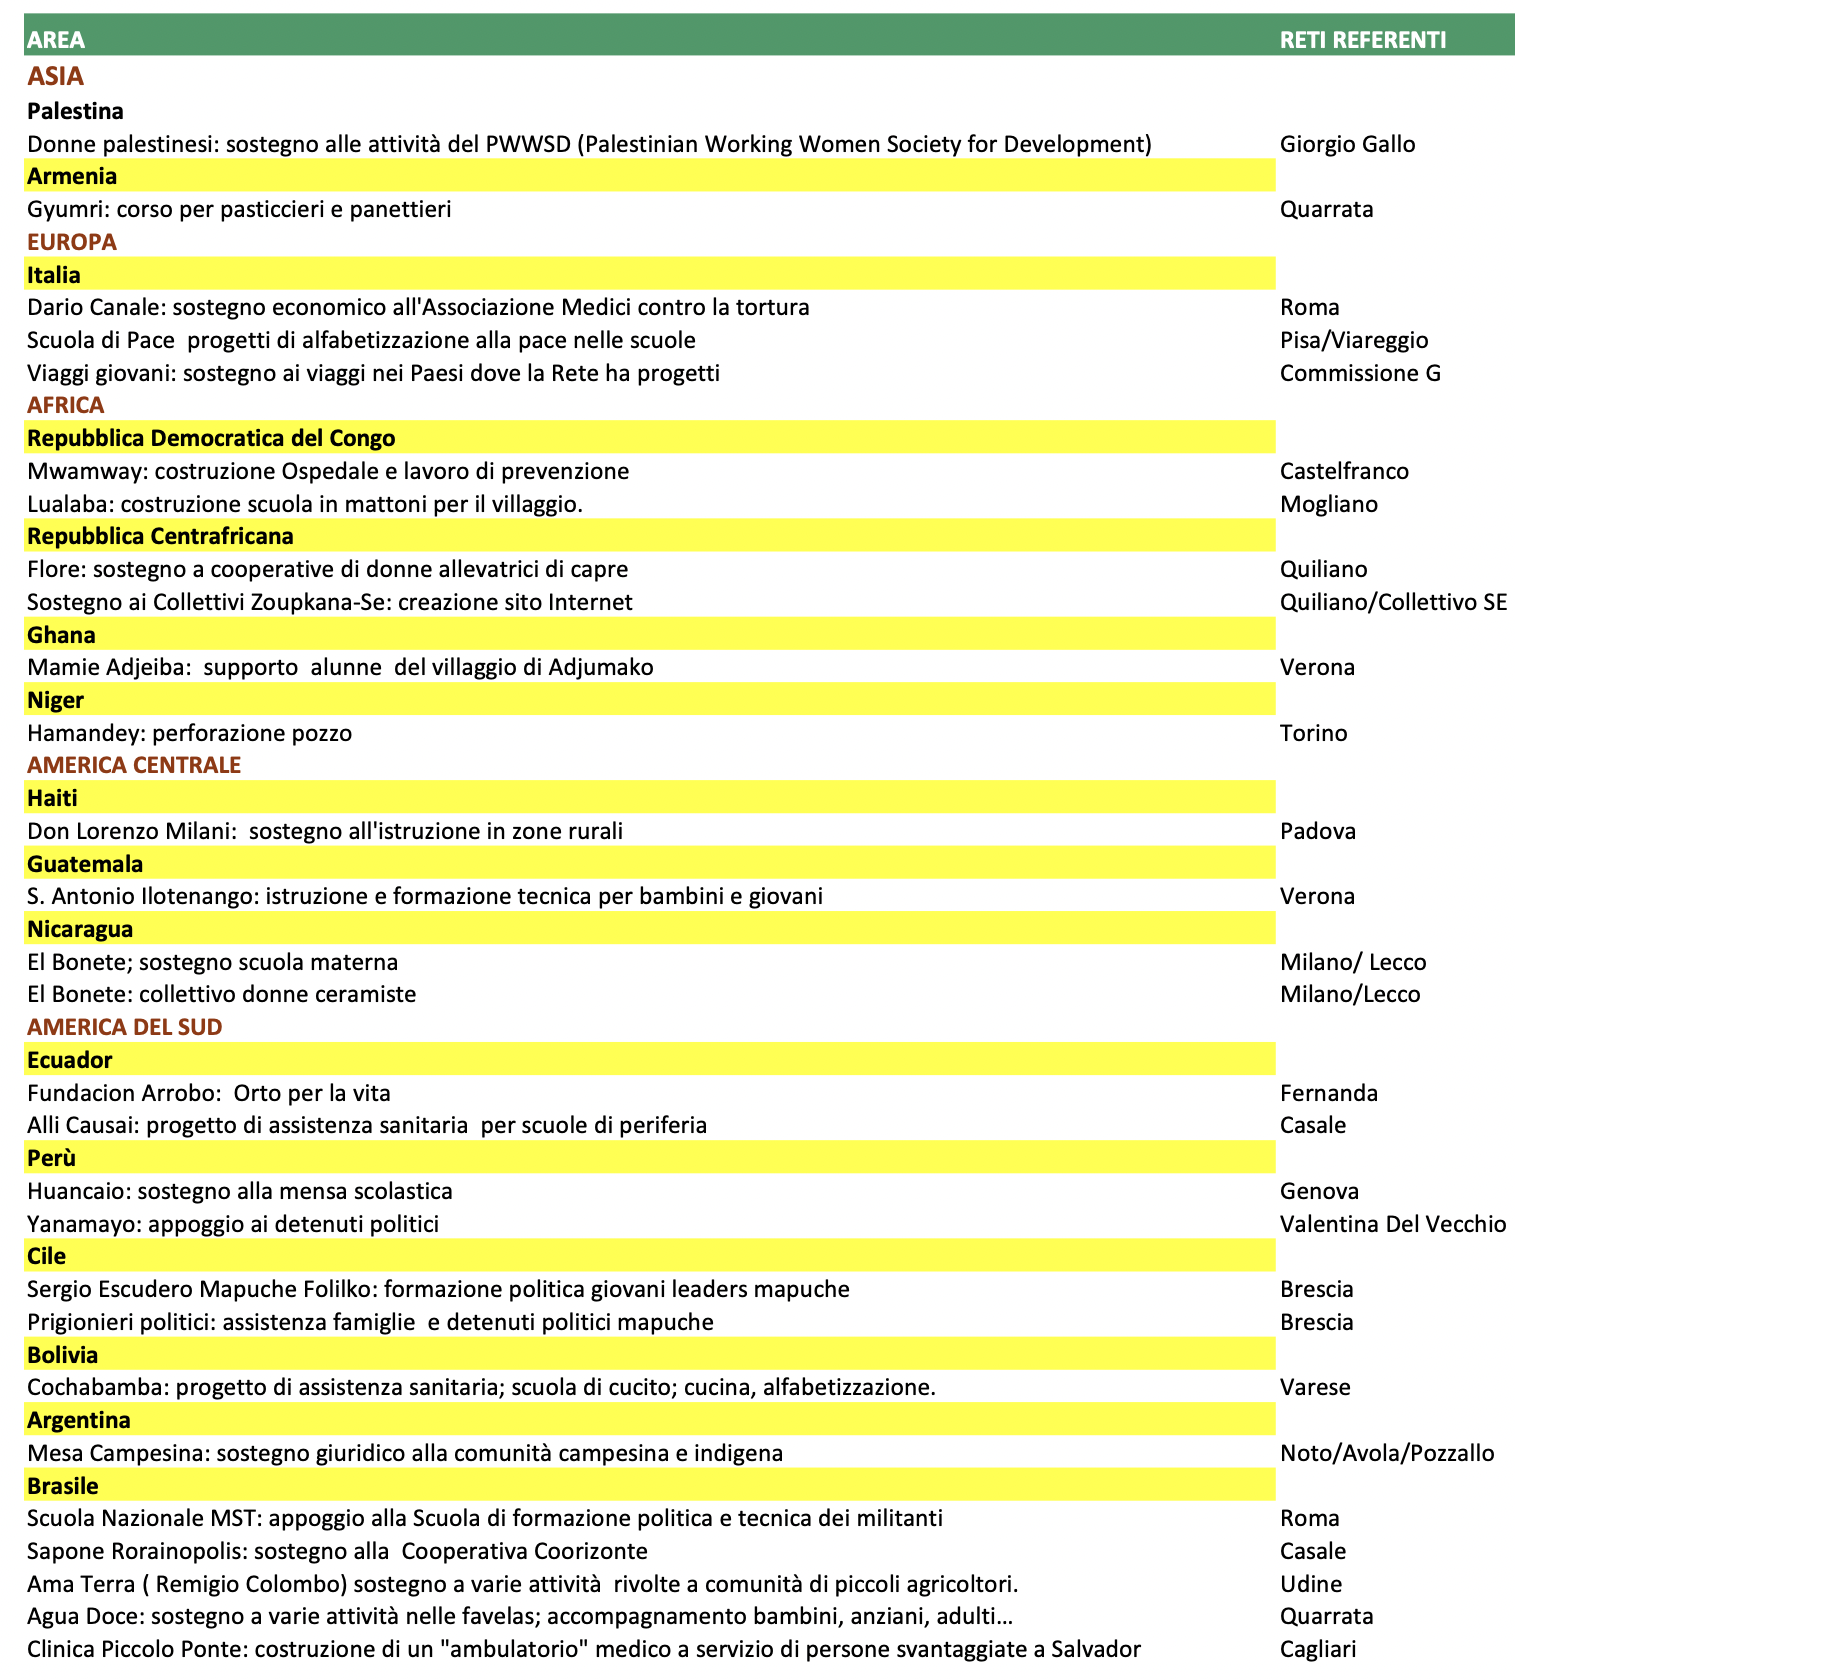Click El Bonete donne ceramiste cell

(221, 994)
